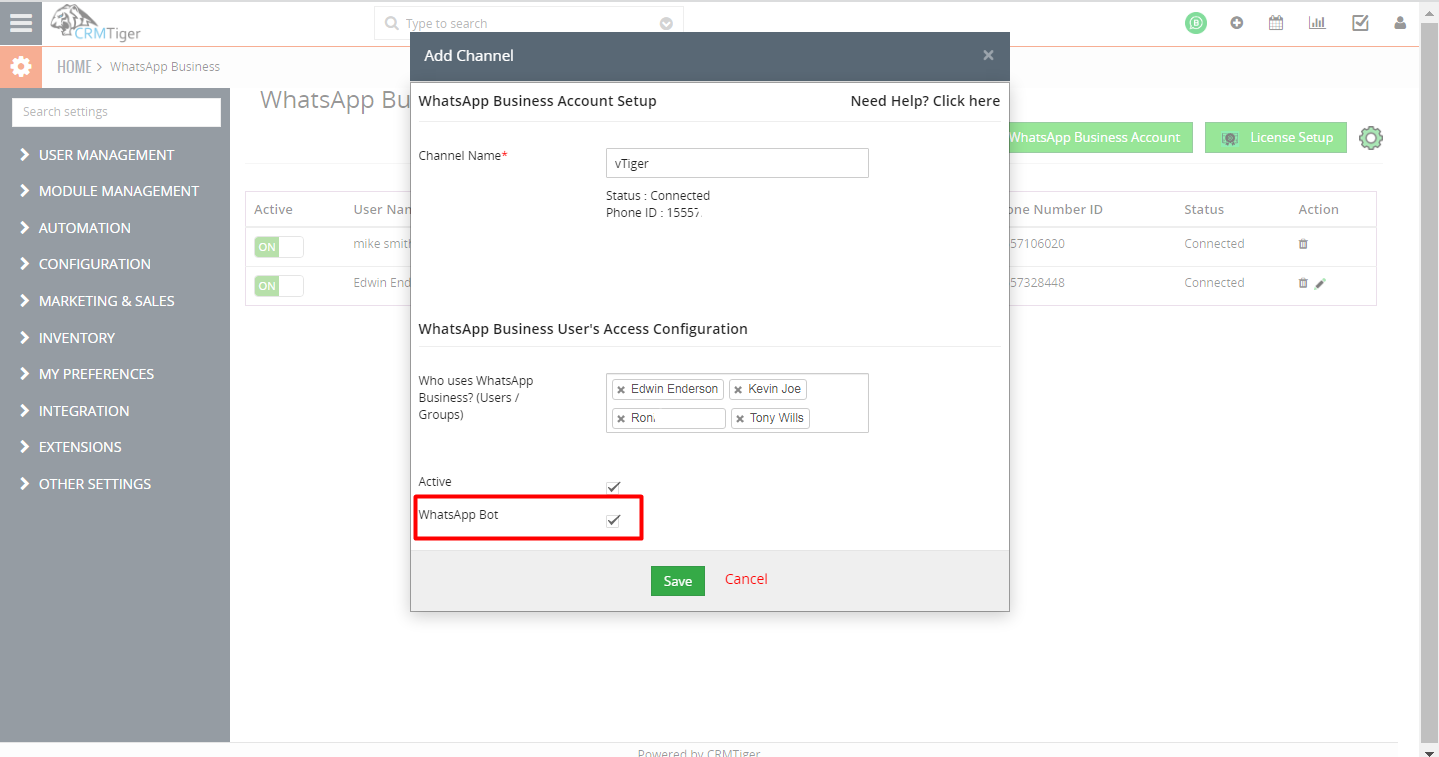The image size is (1439, 757).
Task: Toggle the Active checkbox
Action: pyautogui.click(x=613, y=487)
